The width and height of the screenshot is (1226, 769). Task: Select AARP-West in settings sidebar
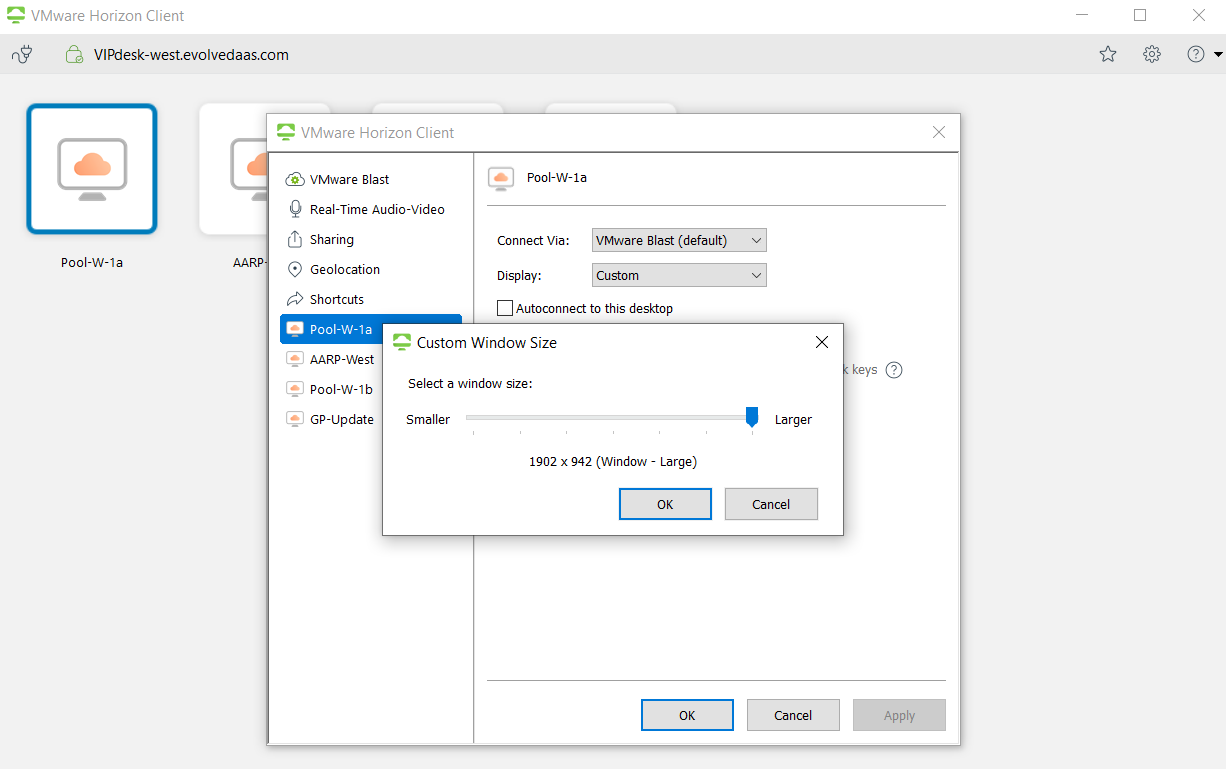coord(341,359)
